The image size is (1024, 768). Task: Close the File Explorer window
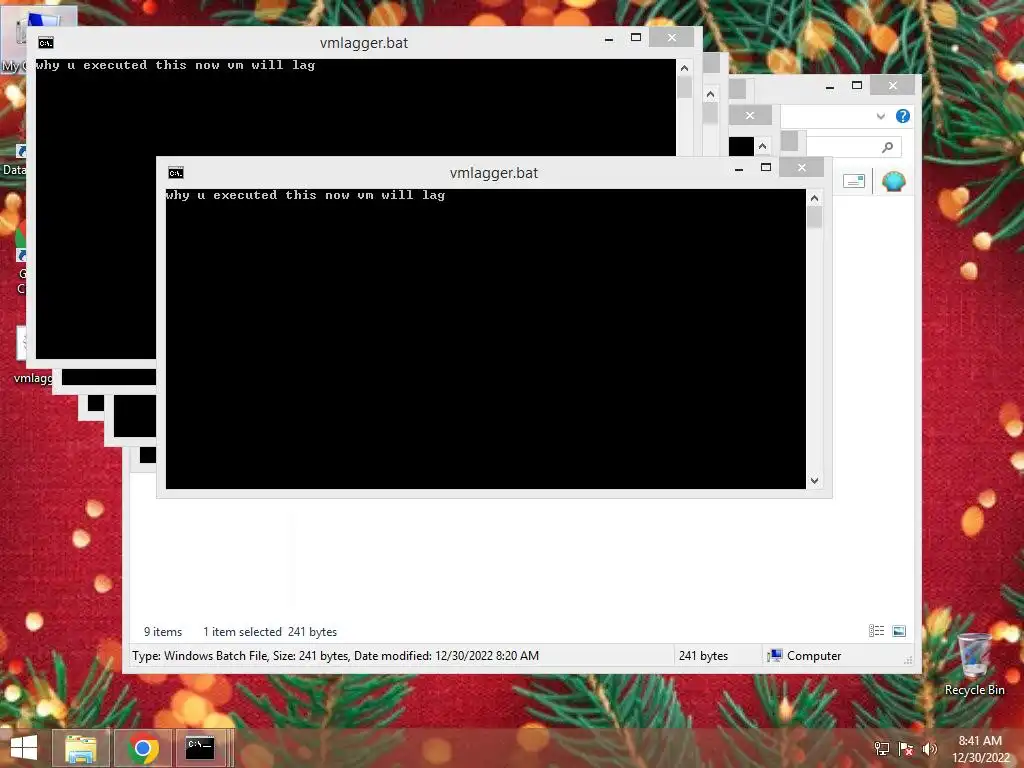[893, 86]
